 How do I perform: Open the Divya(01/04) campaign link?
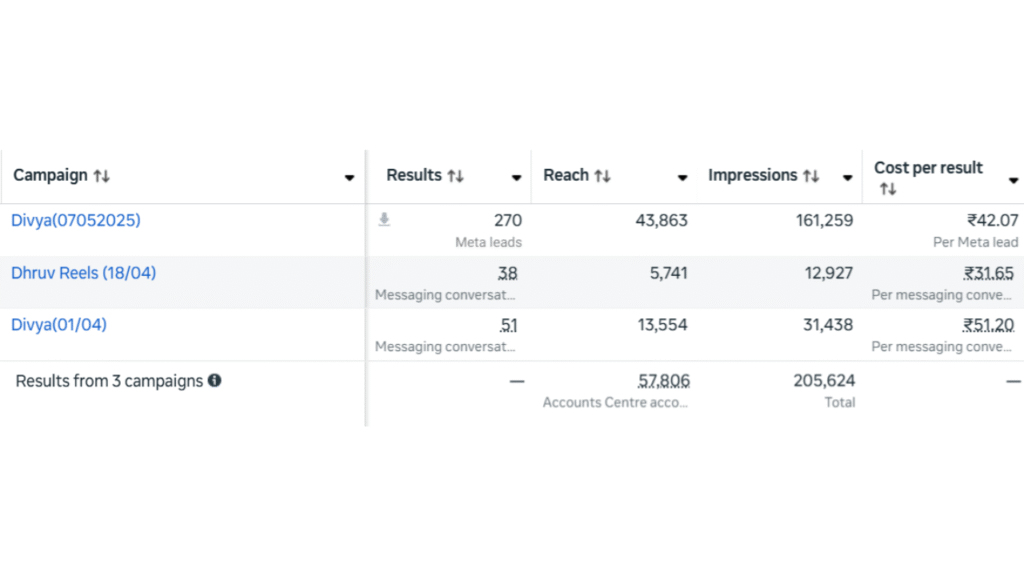[x=59, y=324]
